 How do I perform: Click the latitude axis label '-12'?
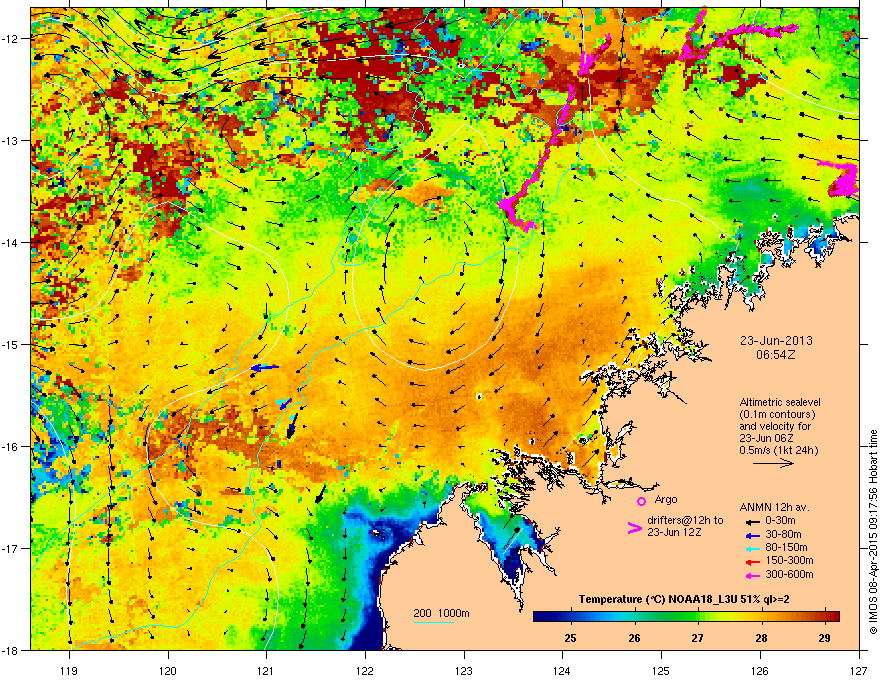pyautogui.click(x=10, y=39)
